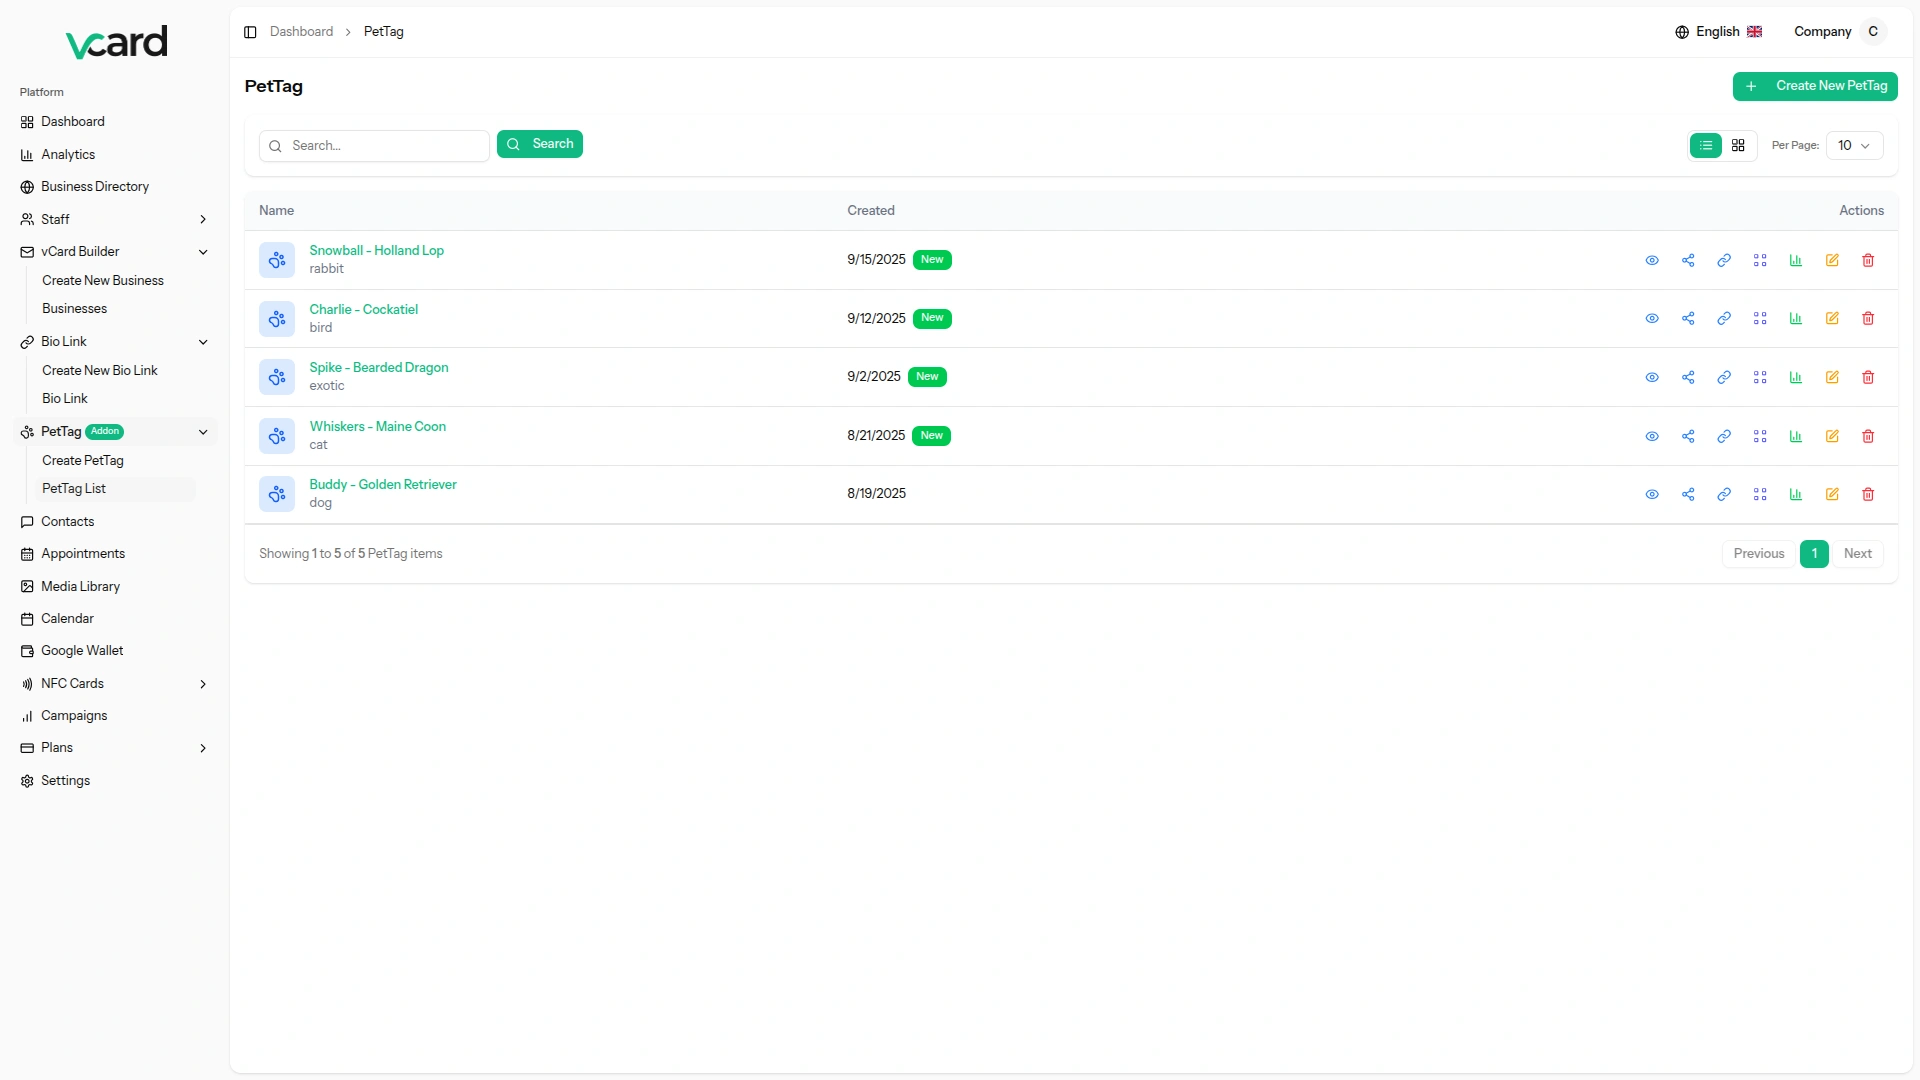
Task: Open the Per Page dropdown
Action: tap(1854, 146)
